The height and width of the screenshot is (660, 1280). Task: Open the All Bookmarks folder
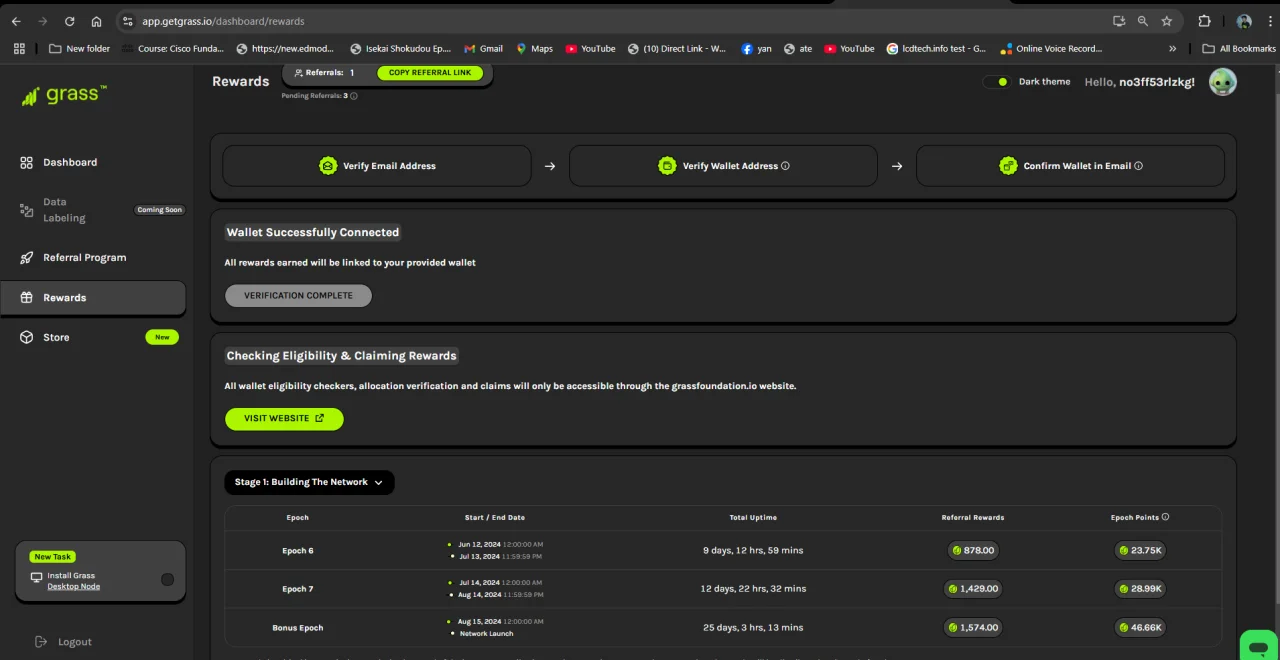[1239, 48]
